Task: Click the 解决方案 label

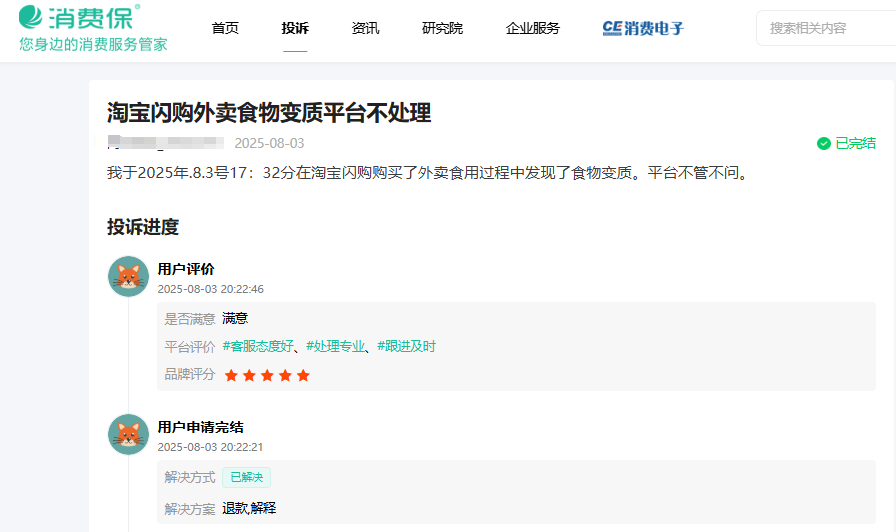Action: pos(190,509)
